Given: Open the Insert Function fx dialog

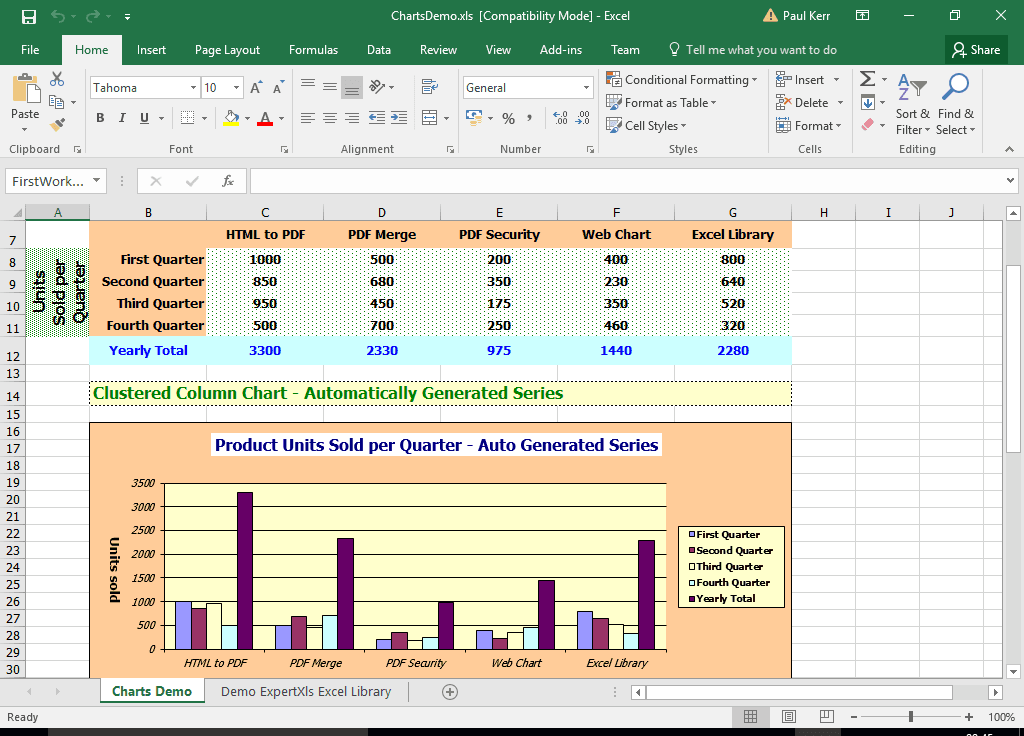Looking at the screenshot, I should 228,181.
